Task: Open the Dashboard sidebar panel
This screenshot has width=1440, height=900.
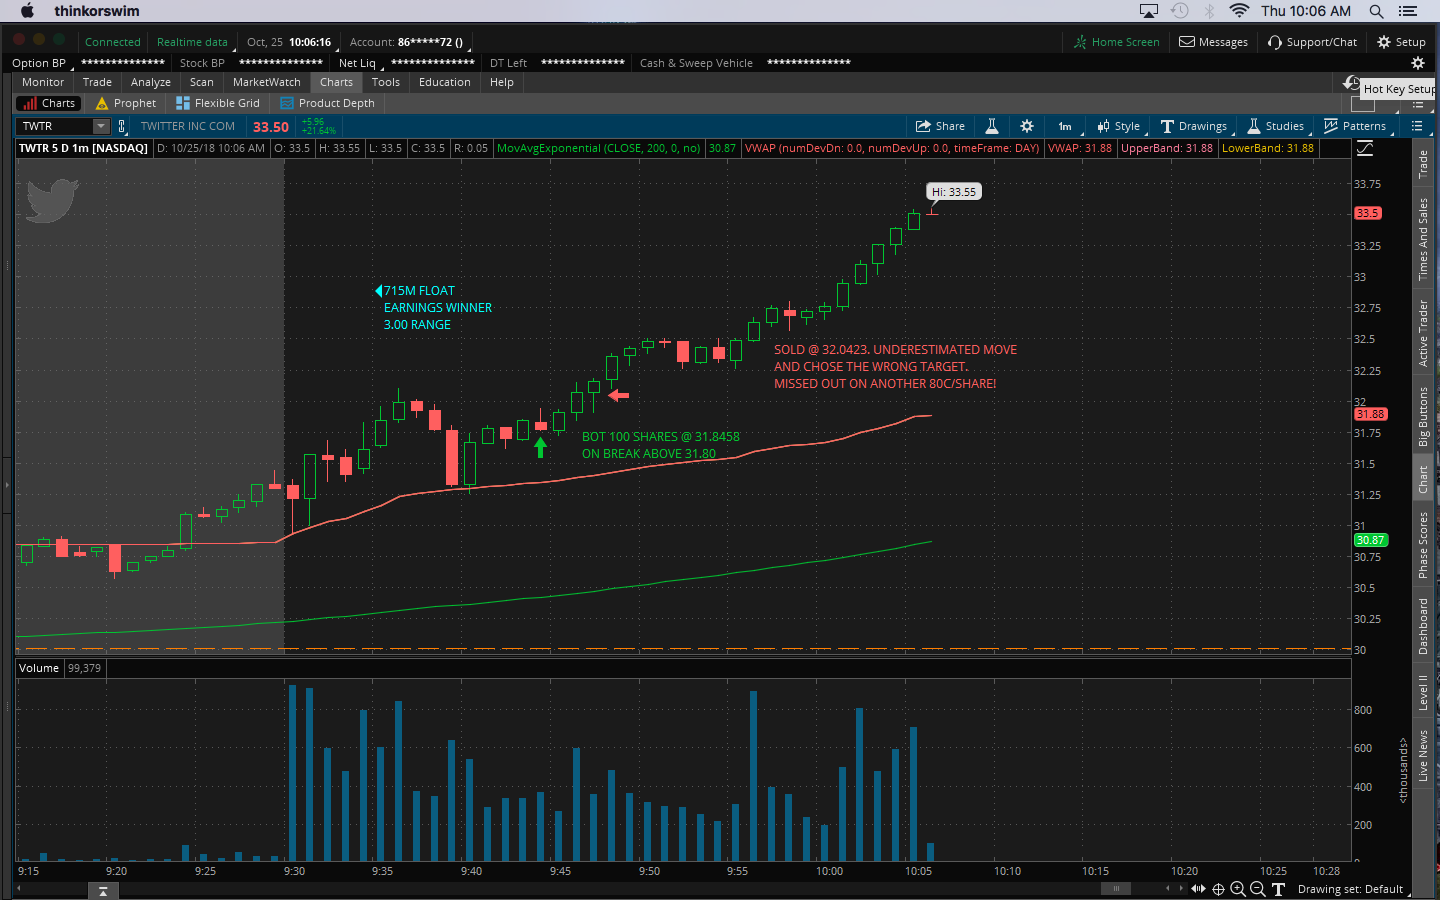Action: [x=1422, y=626]
